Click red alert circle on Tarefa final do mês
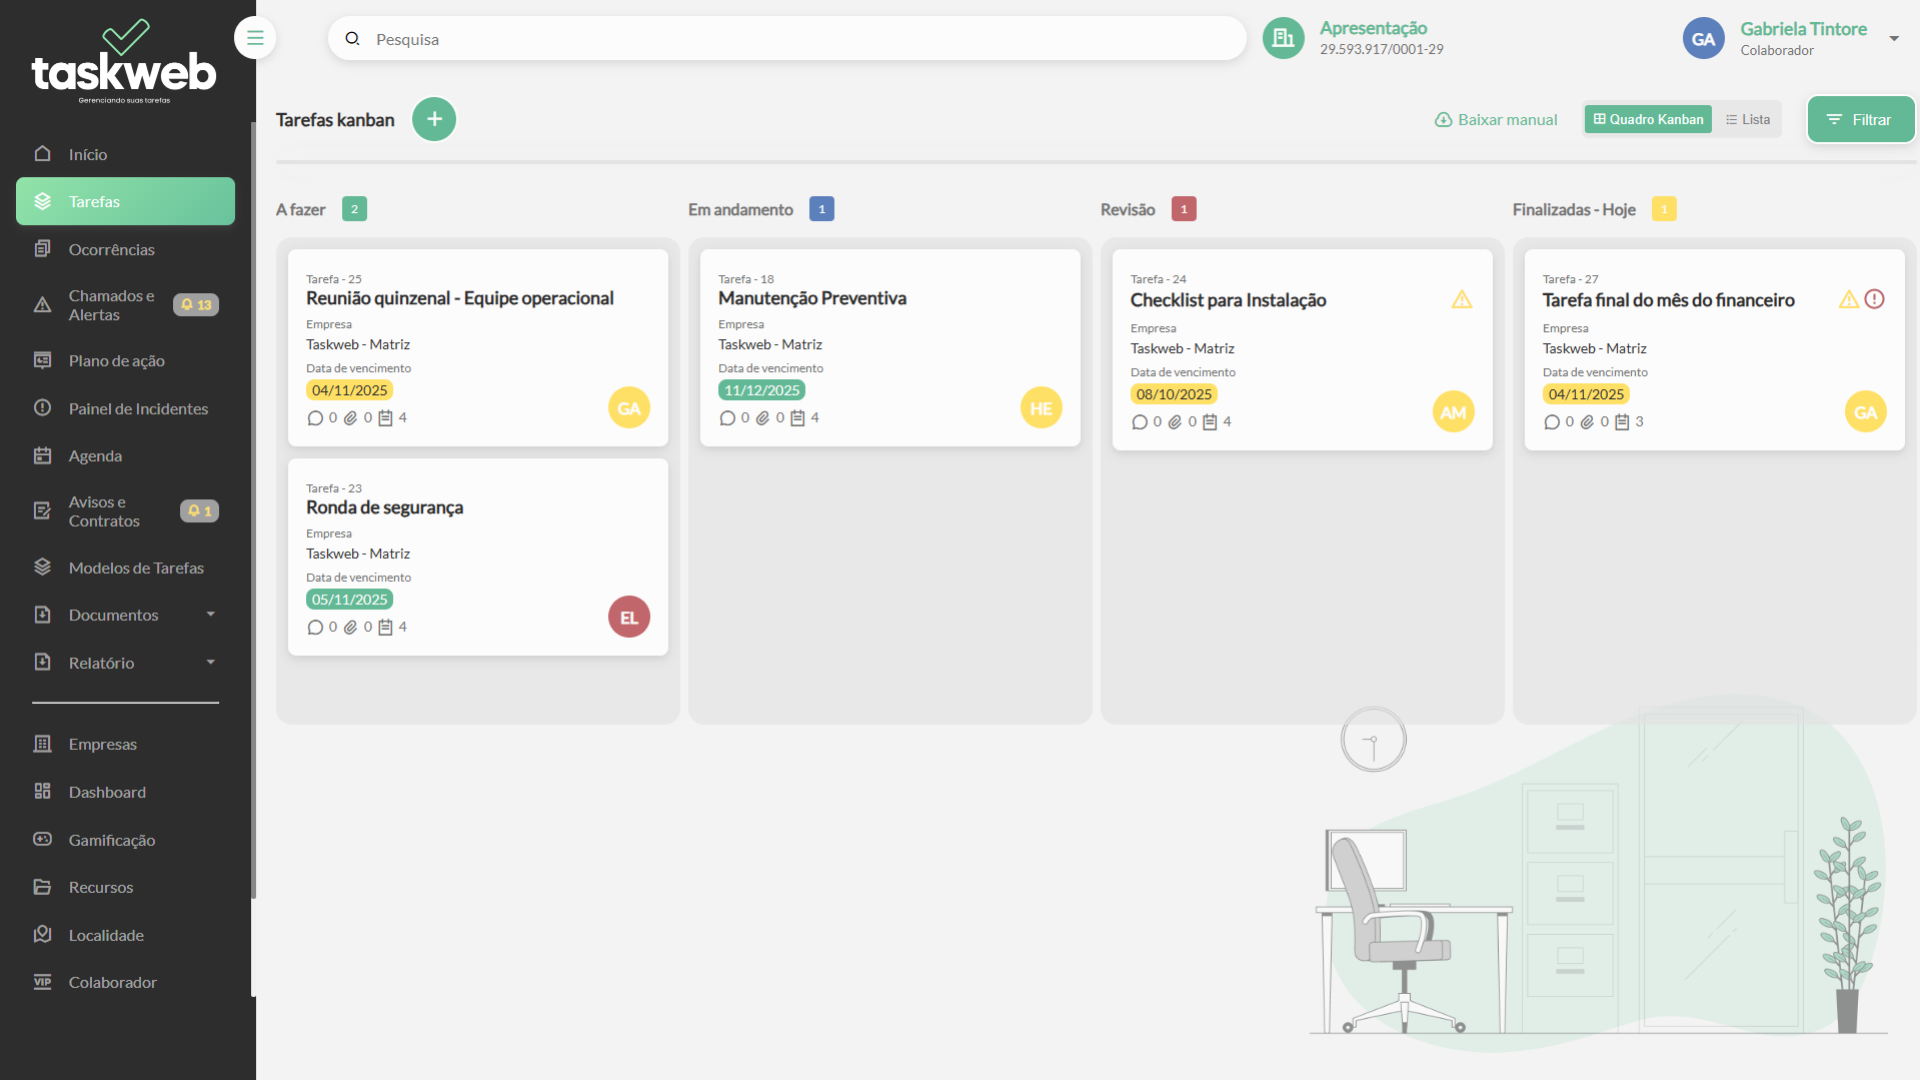 pyautogui.click(x=1875, y=299)
